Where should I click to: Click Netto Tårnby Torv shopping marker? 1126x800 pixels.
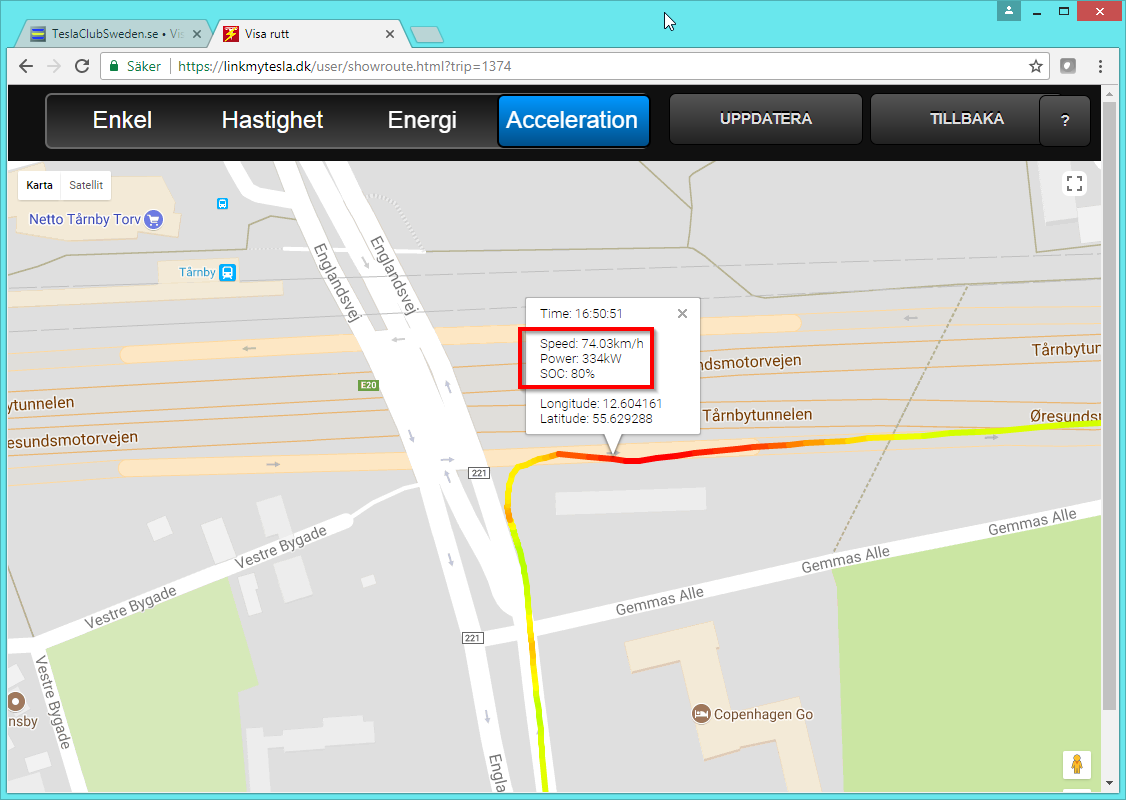point(153,219)
